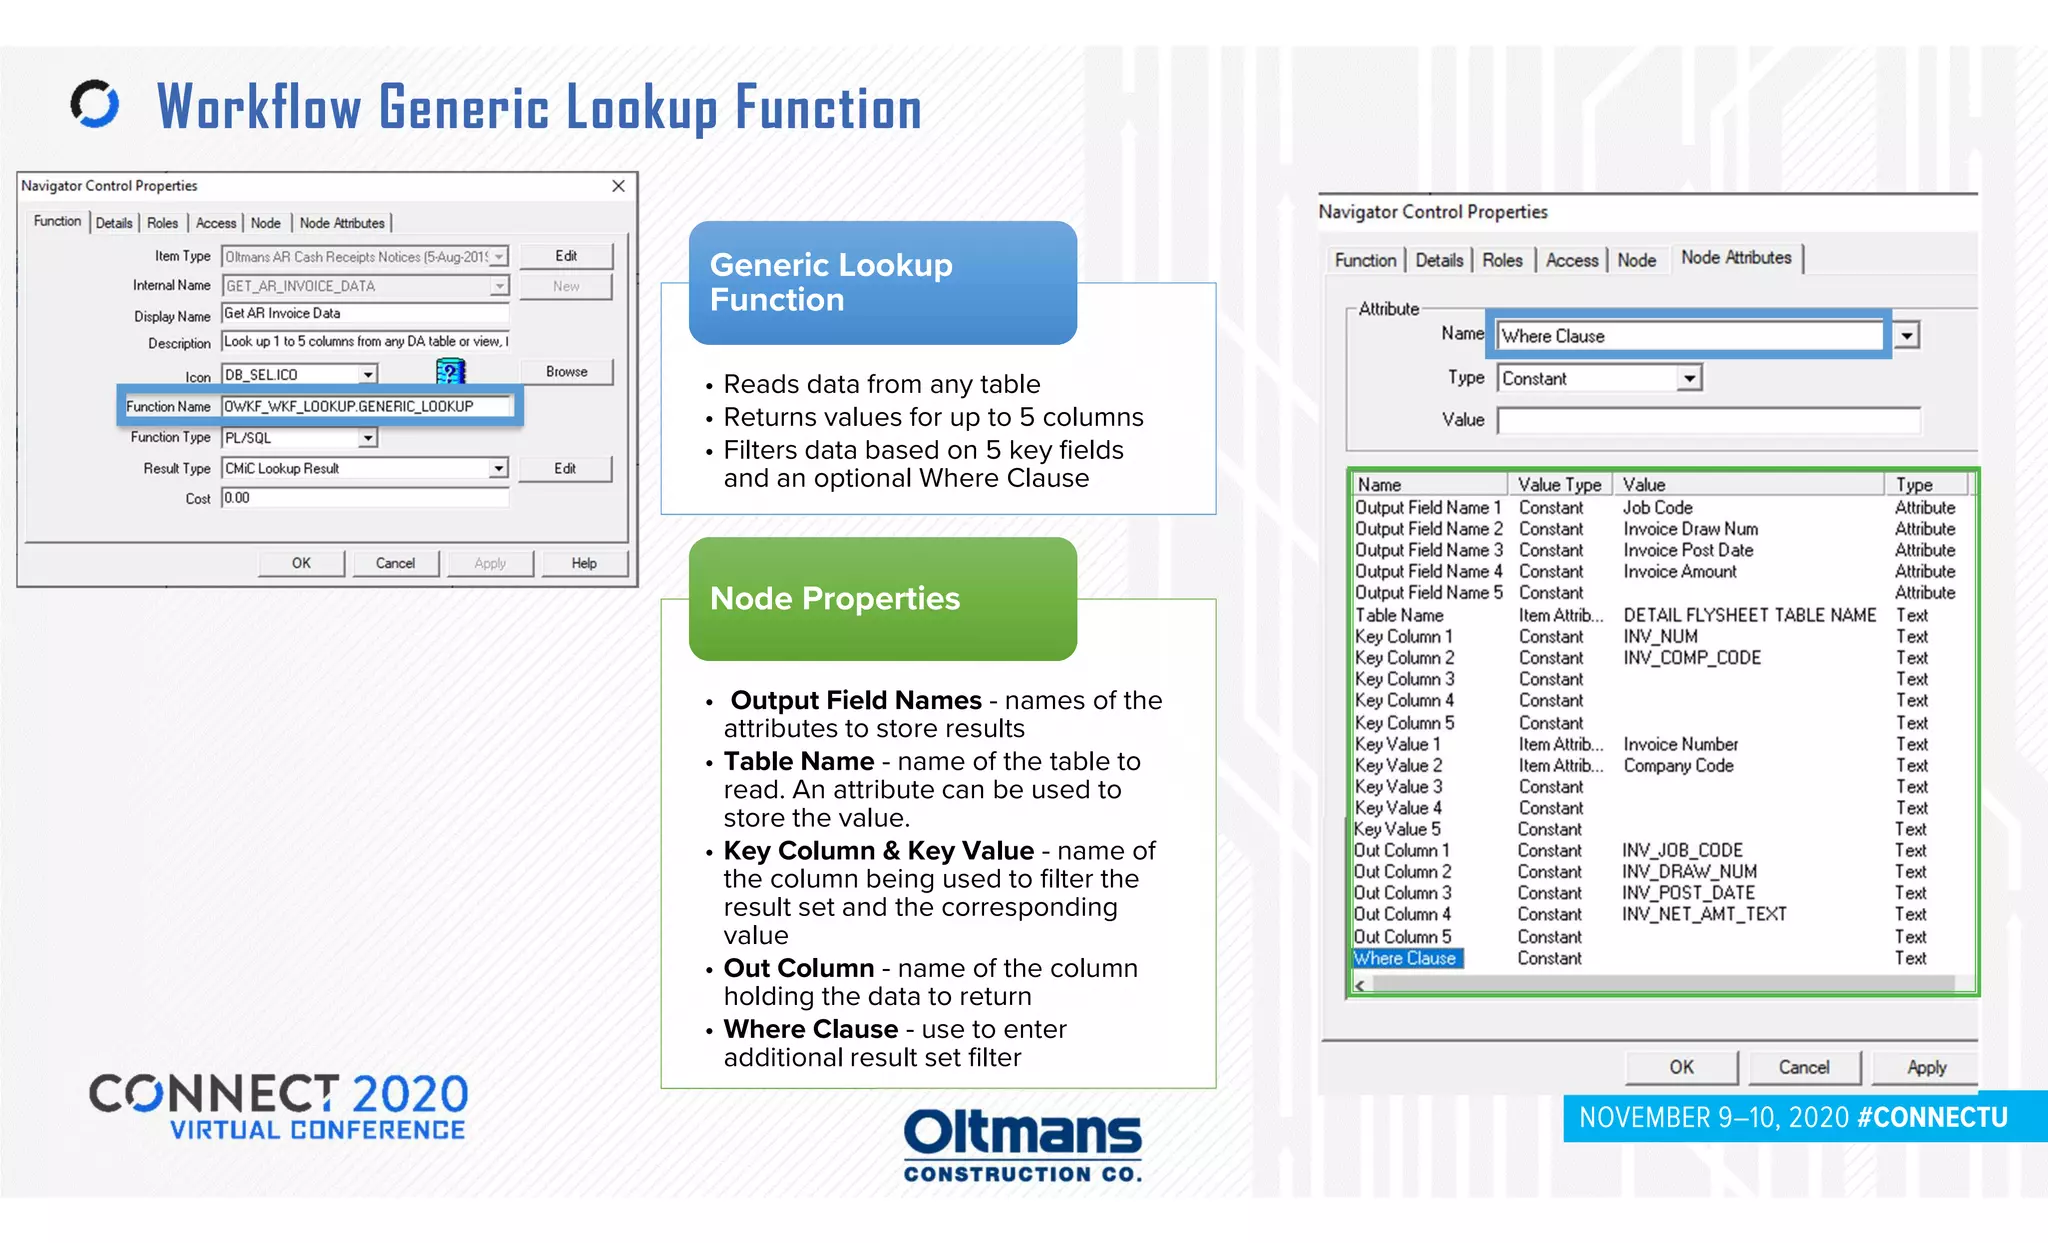The height and width of the screenshot is (1243, 2048).
Task: Click Type column header in attribute list
Action: pos(1927,484)
